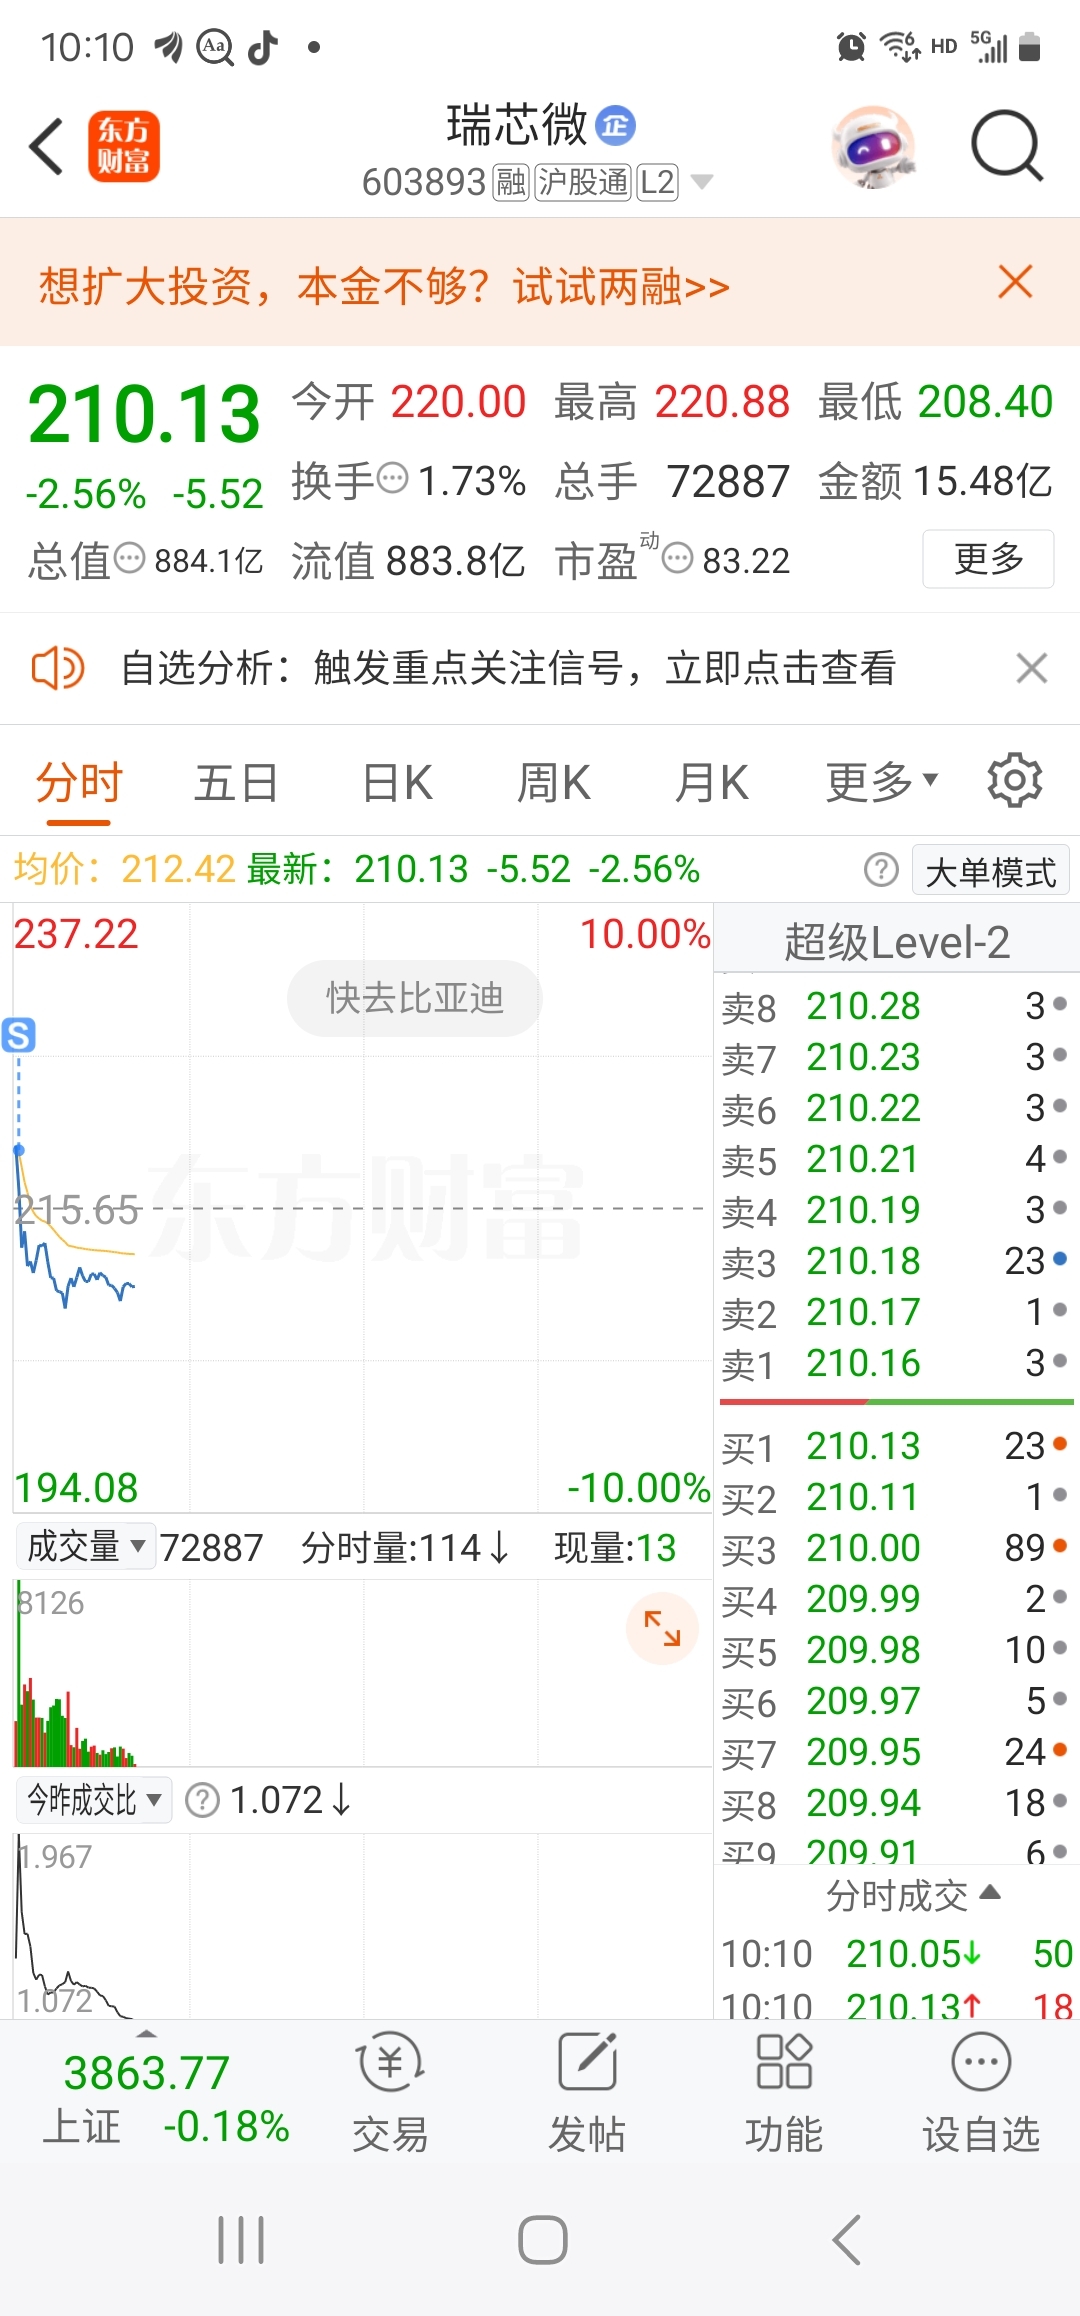Open the 交易 trade icon
This screenshot has height=2316, width=1080.
(390, 2092)
